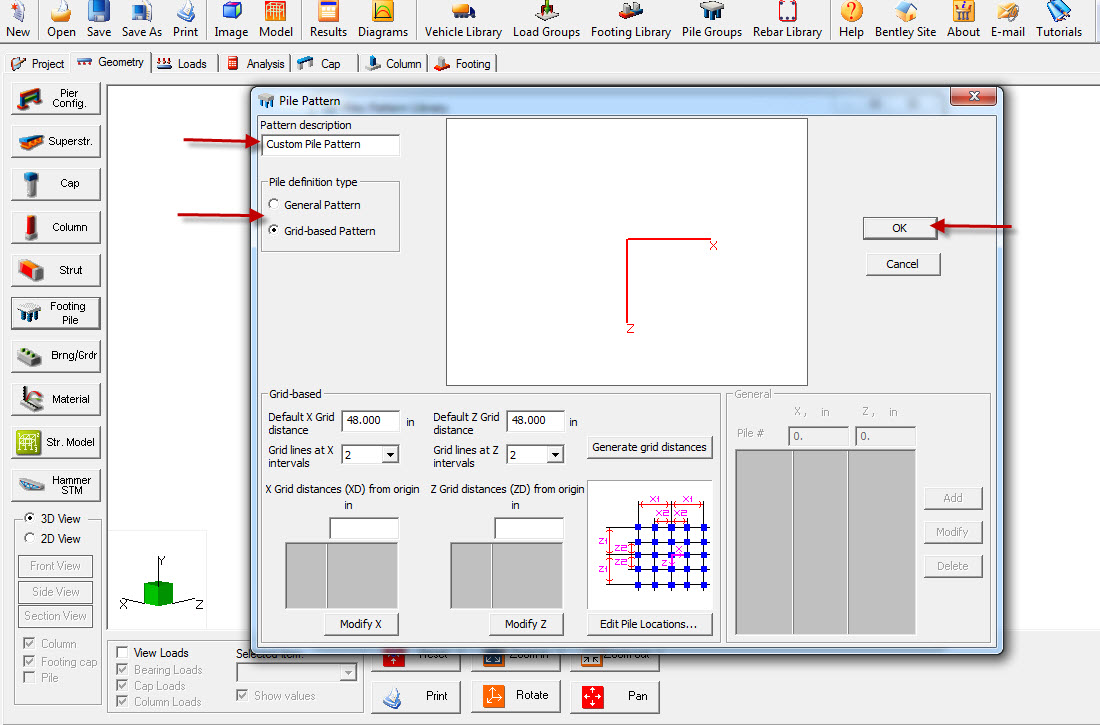
Task: Click the Column sidebar button
Action: (56, 227)
